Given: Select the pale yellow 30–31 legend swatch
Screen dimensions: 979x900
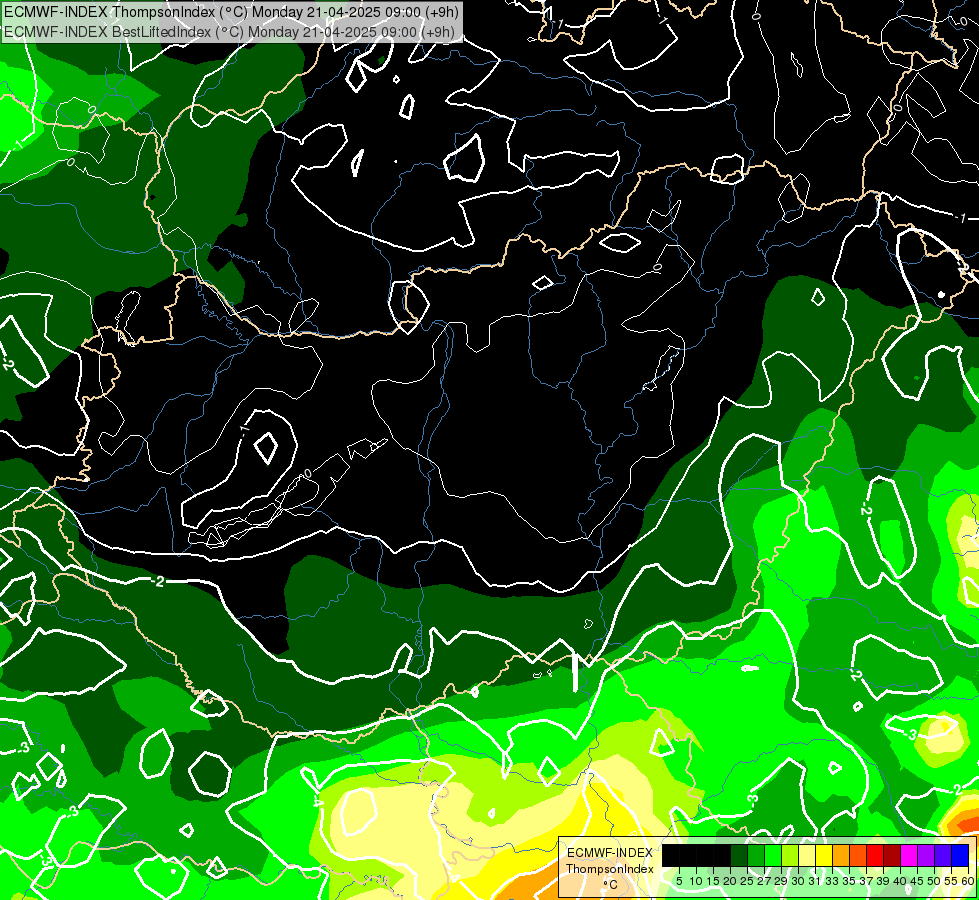Looking at the screenshot, I should [x=807, y=855].
